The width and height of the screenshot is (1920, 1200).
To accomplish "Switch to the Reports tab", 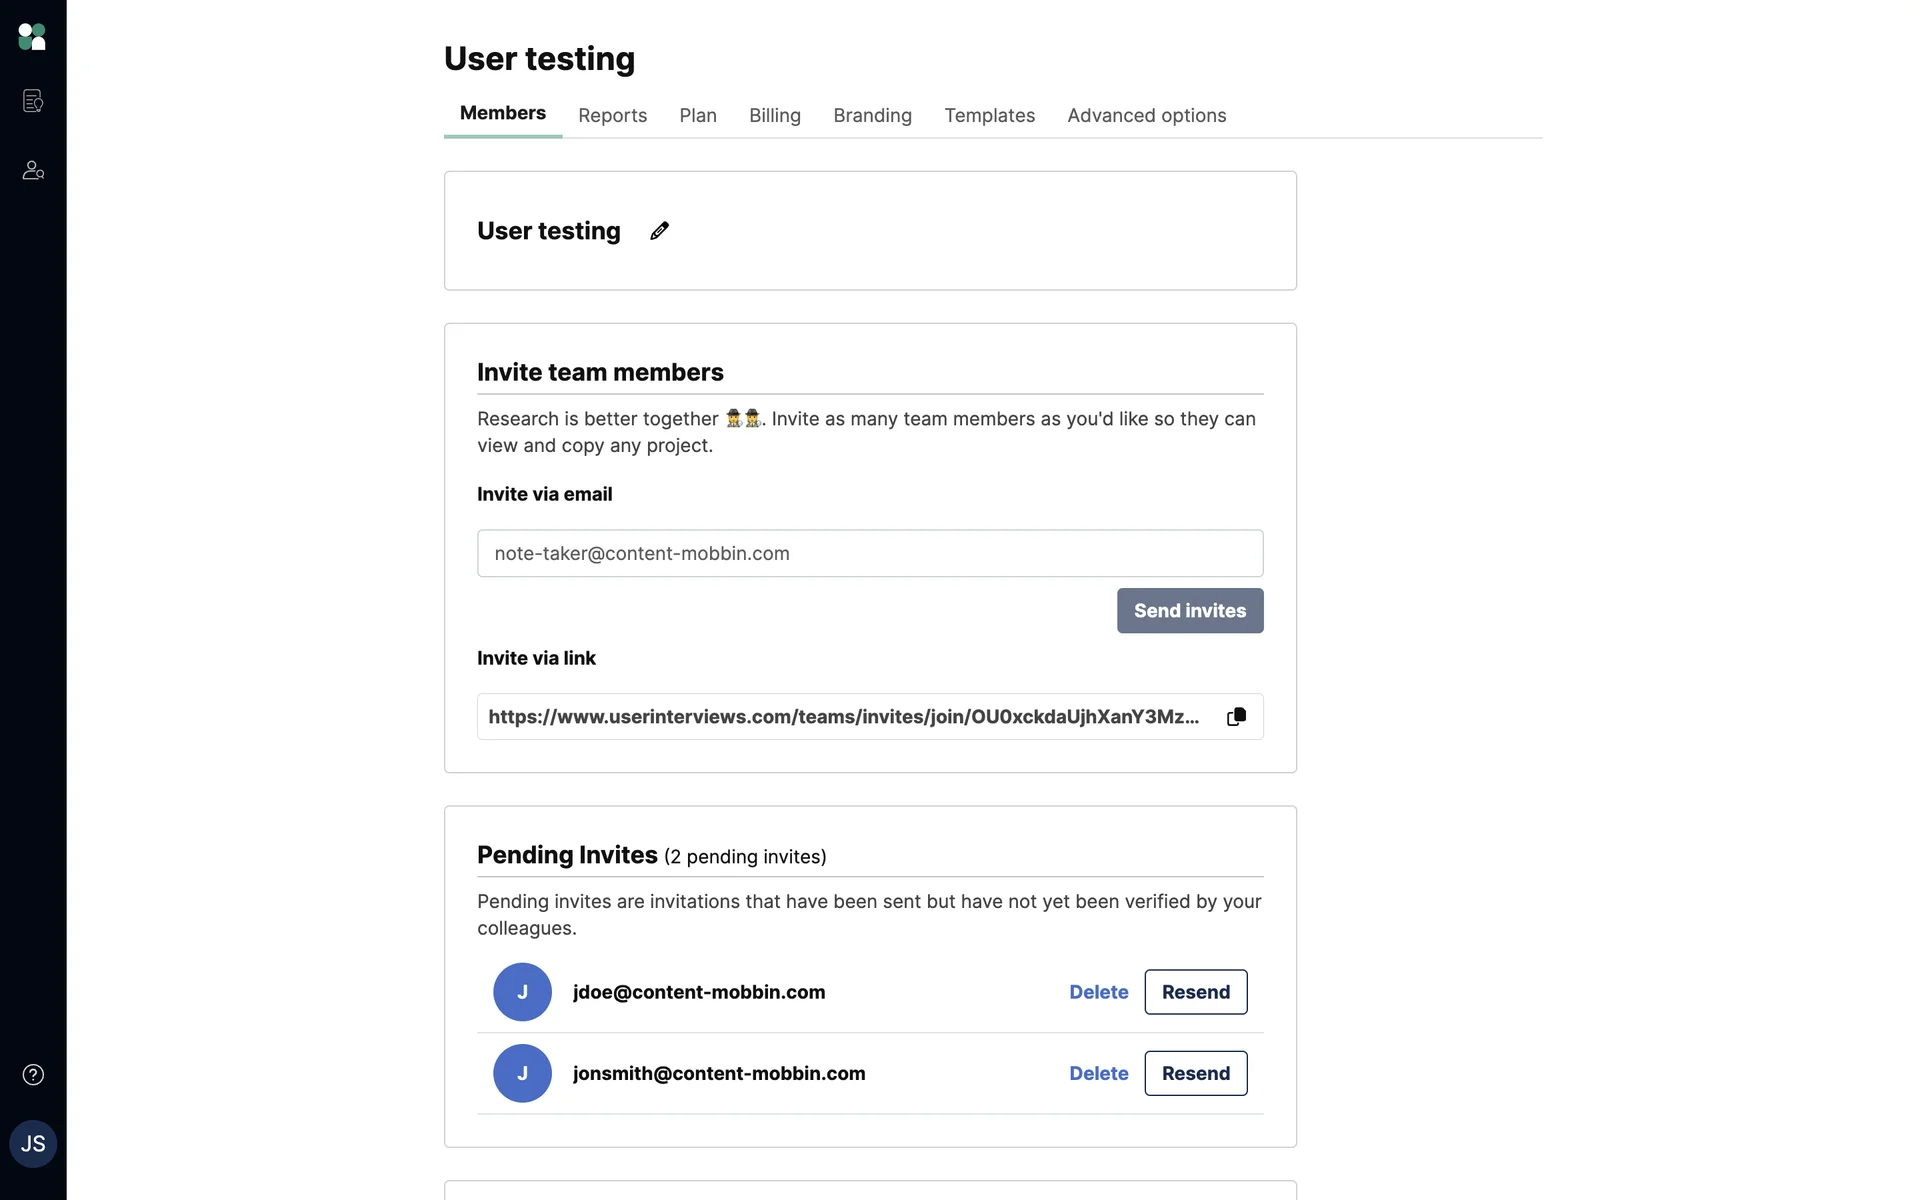I will (612, 116).
